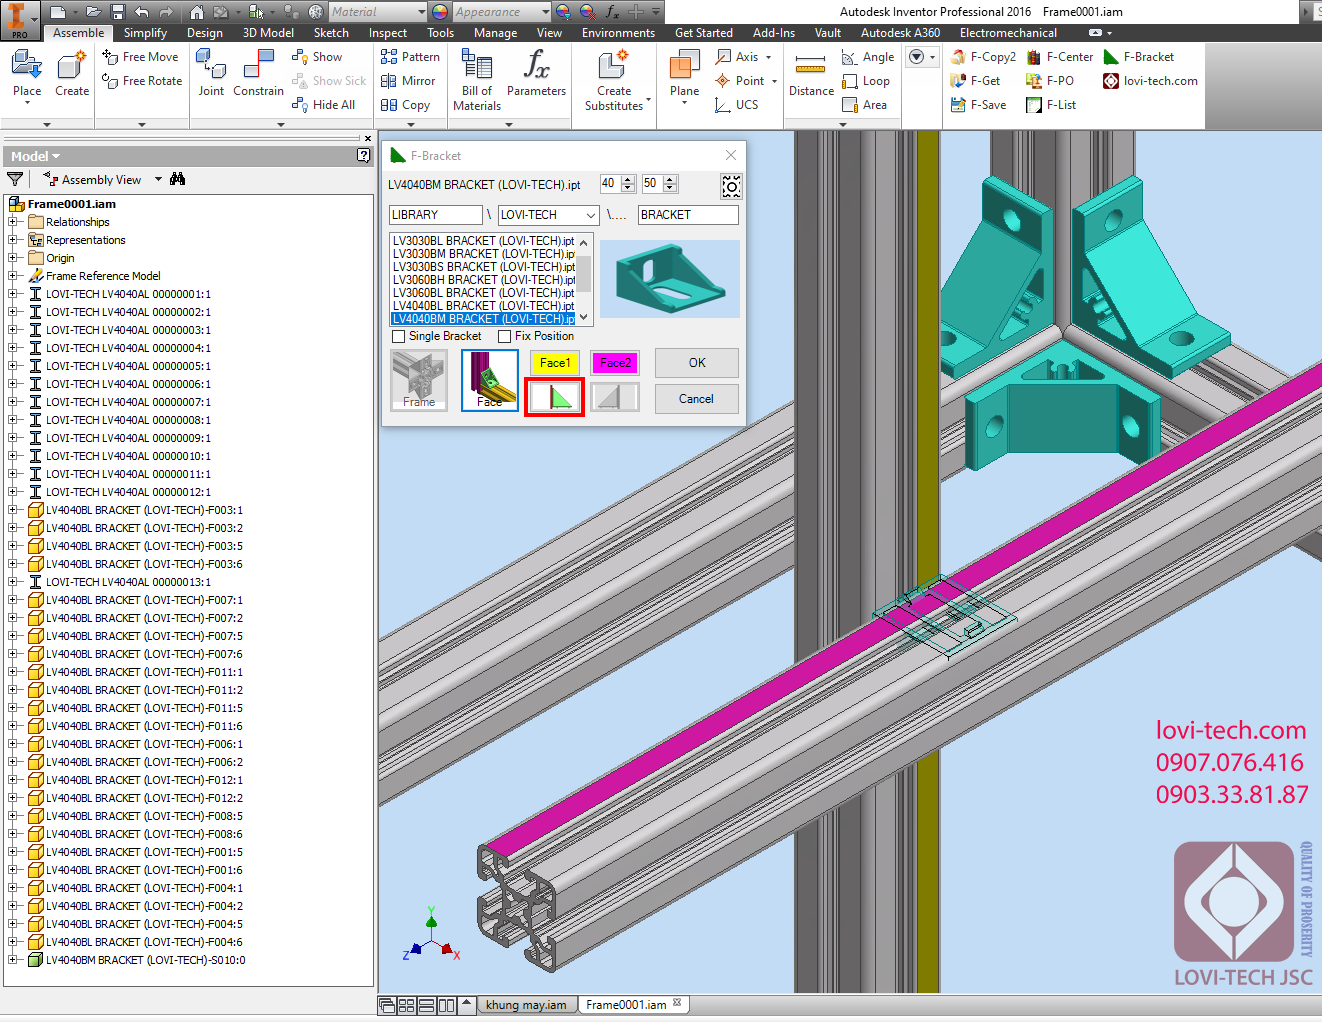1322x1022 pixels.
Task: Increase the 50 value spinner
Action: click(670, 179)
